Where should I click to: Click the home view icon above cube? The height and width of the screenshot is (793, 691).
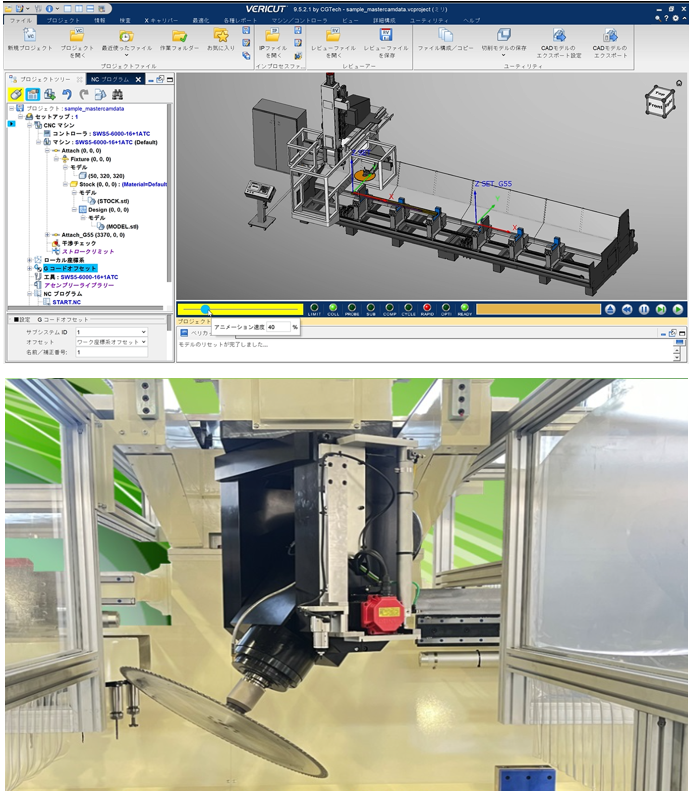[x=679, y=82]
